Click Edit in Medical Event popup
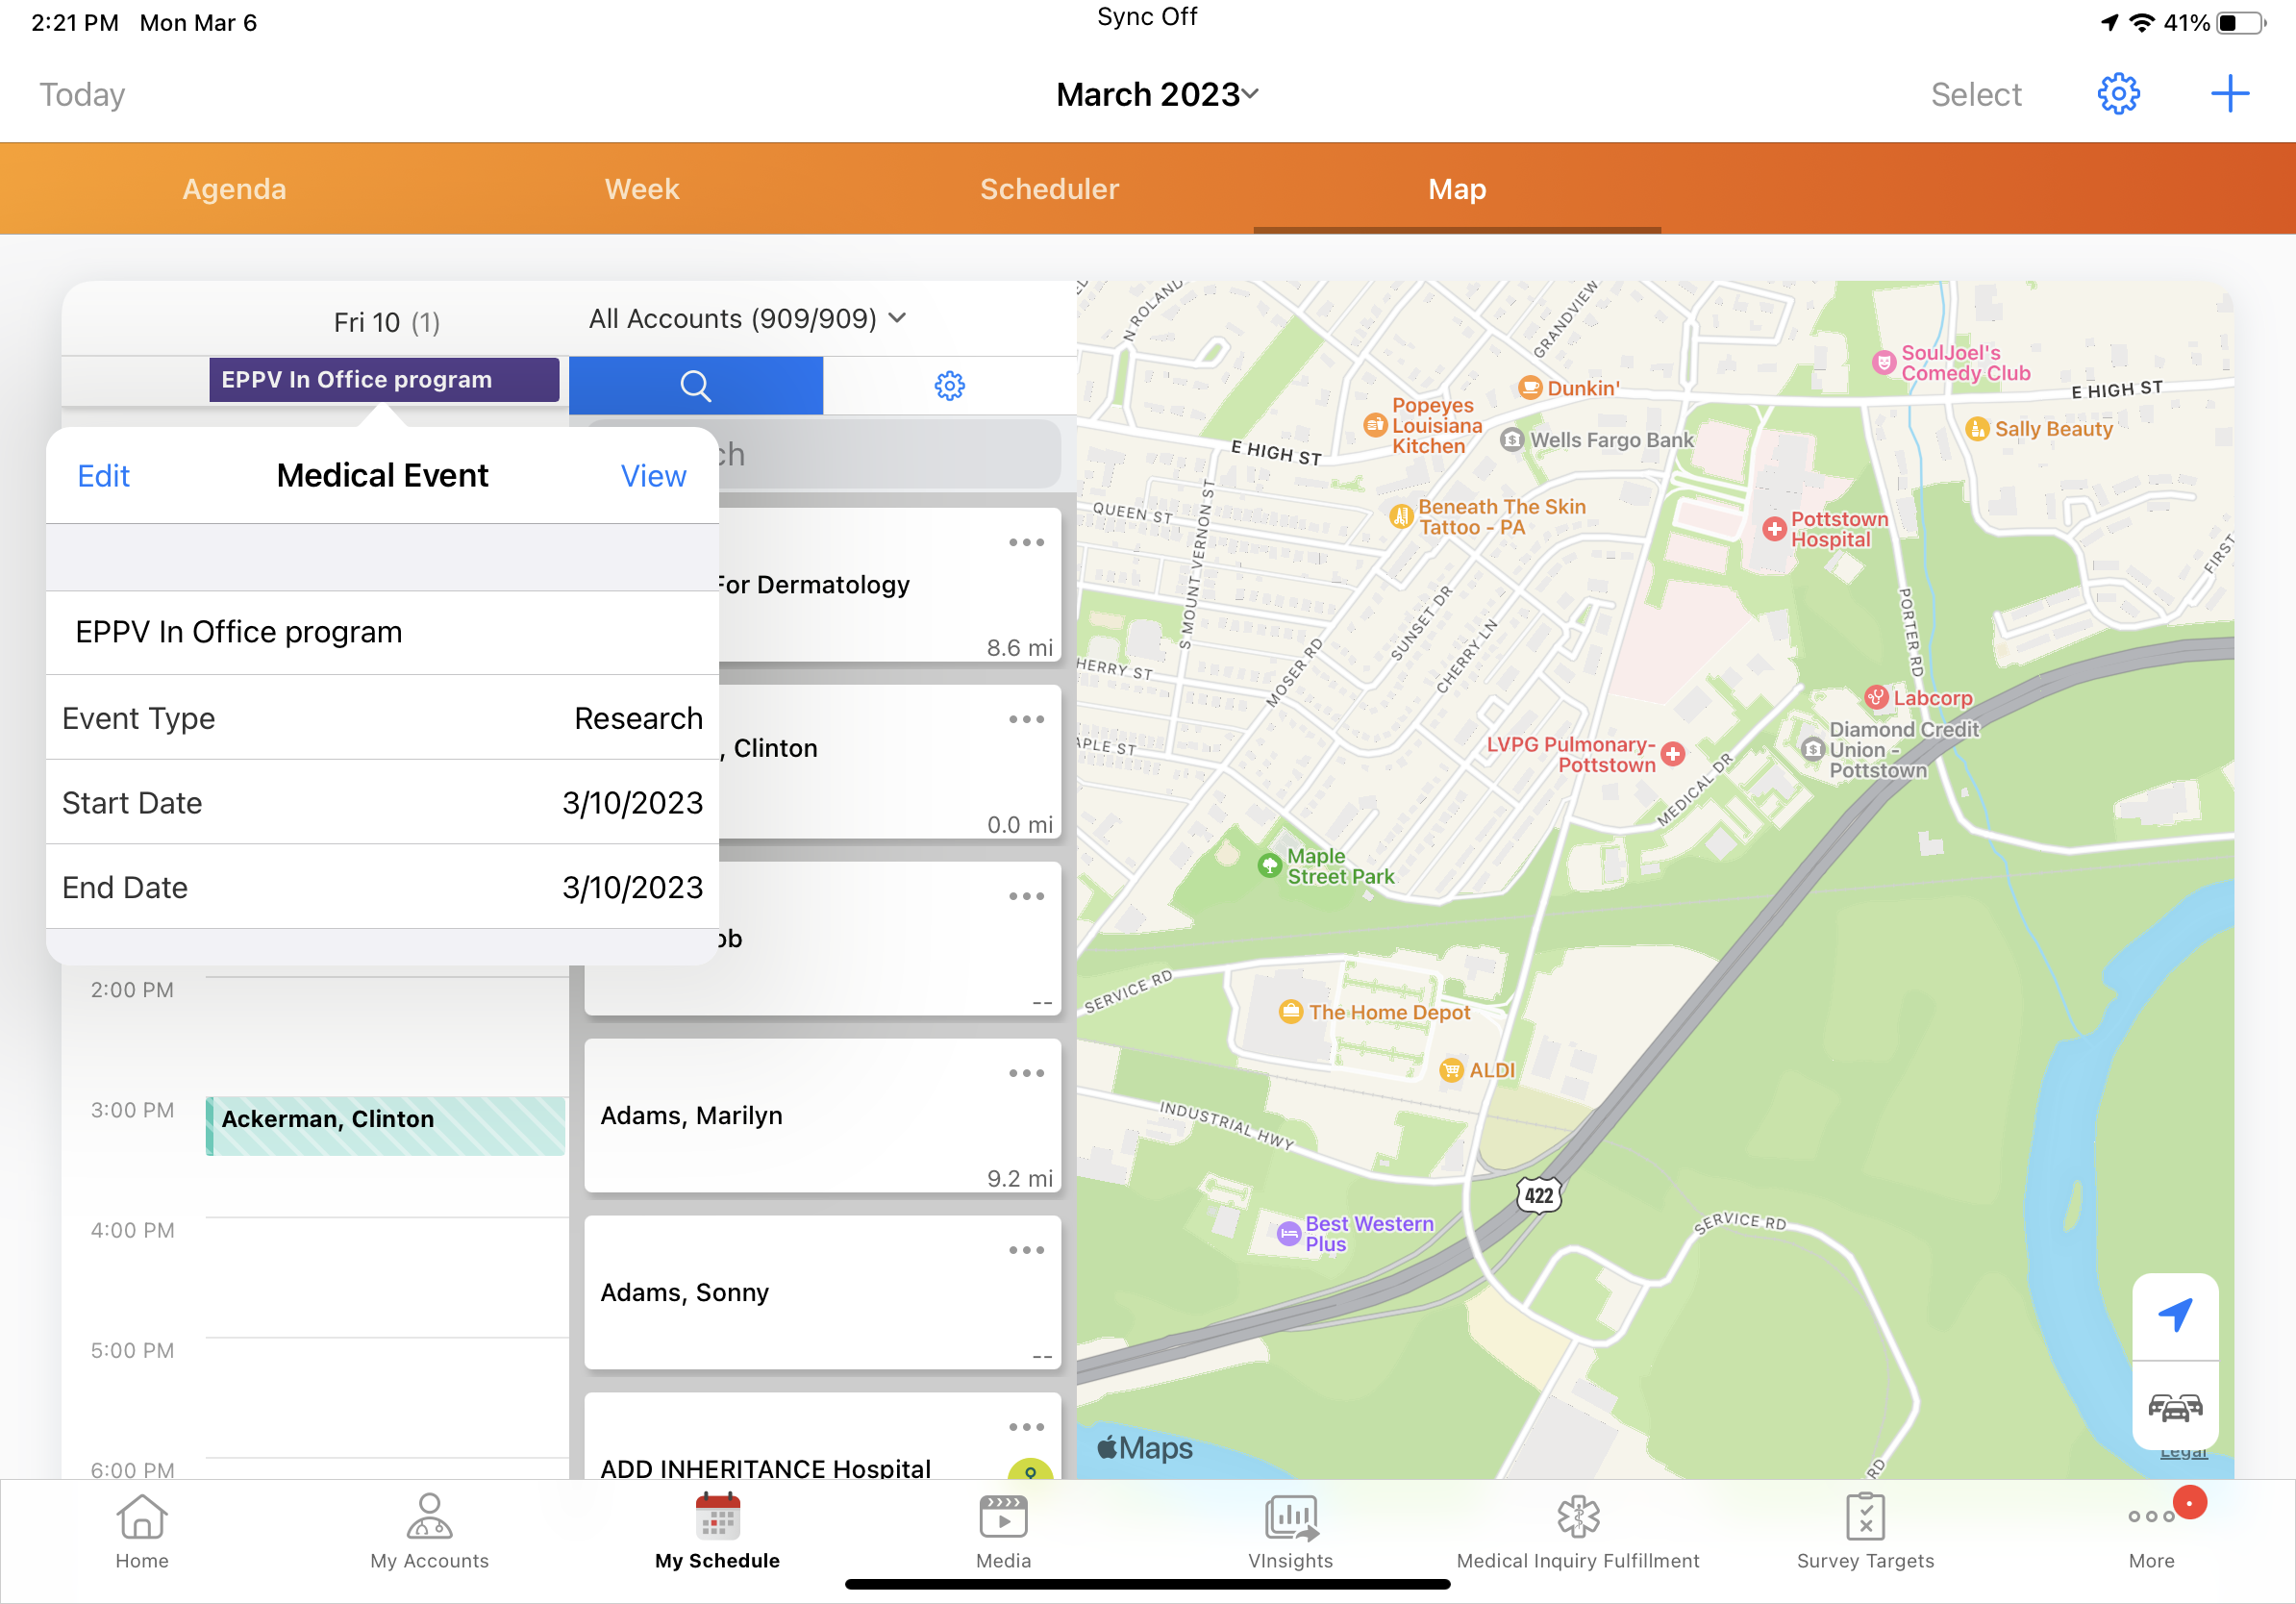2296x1604 pixels. coord(103,476)
